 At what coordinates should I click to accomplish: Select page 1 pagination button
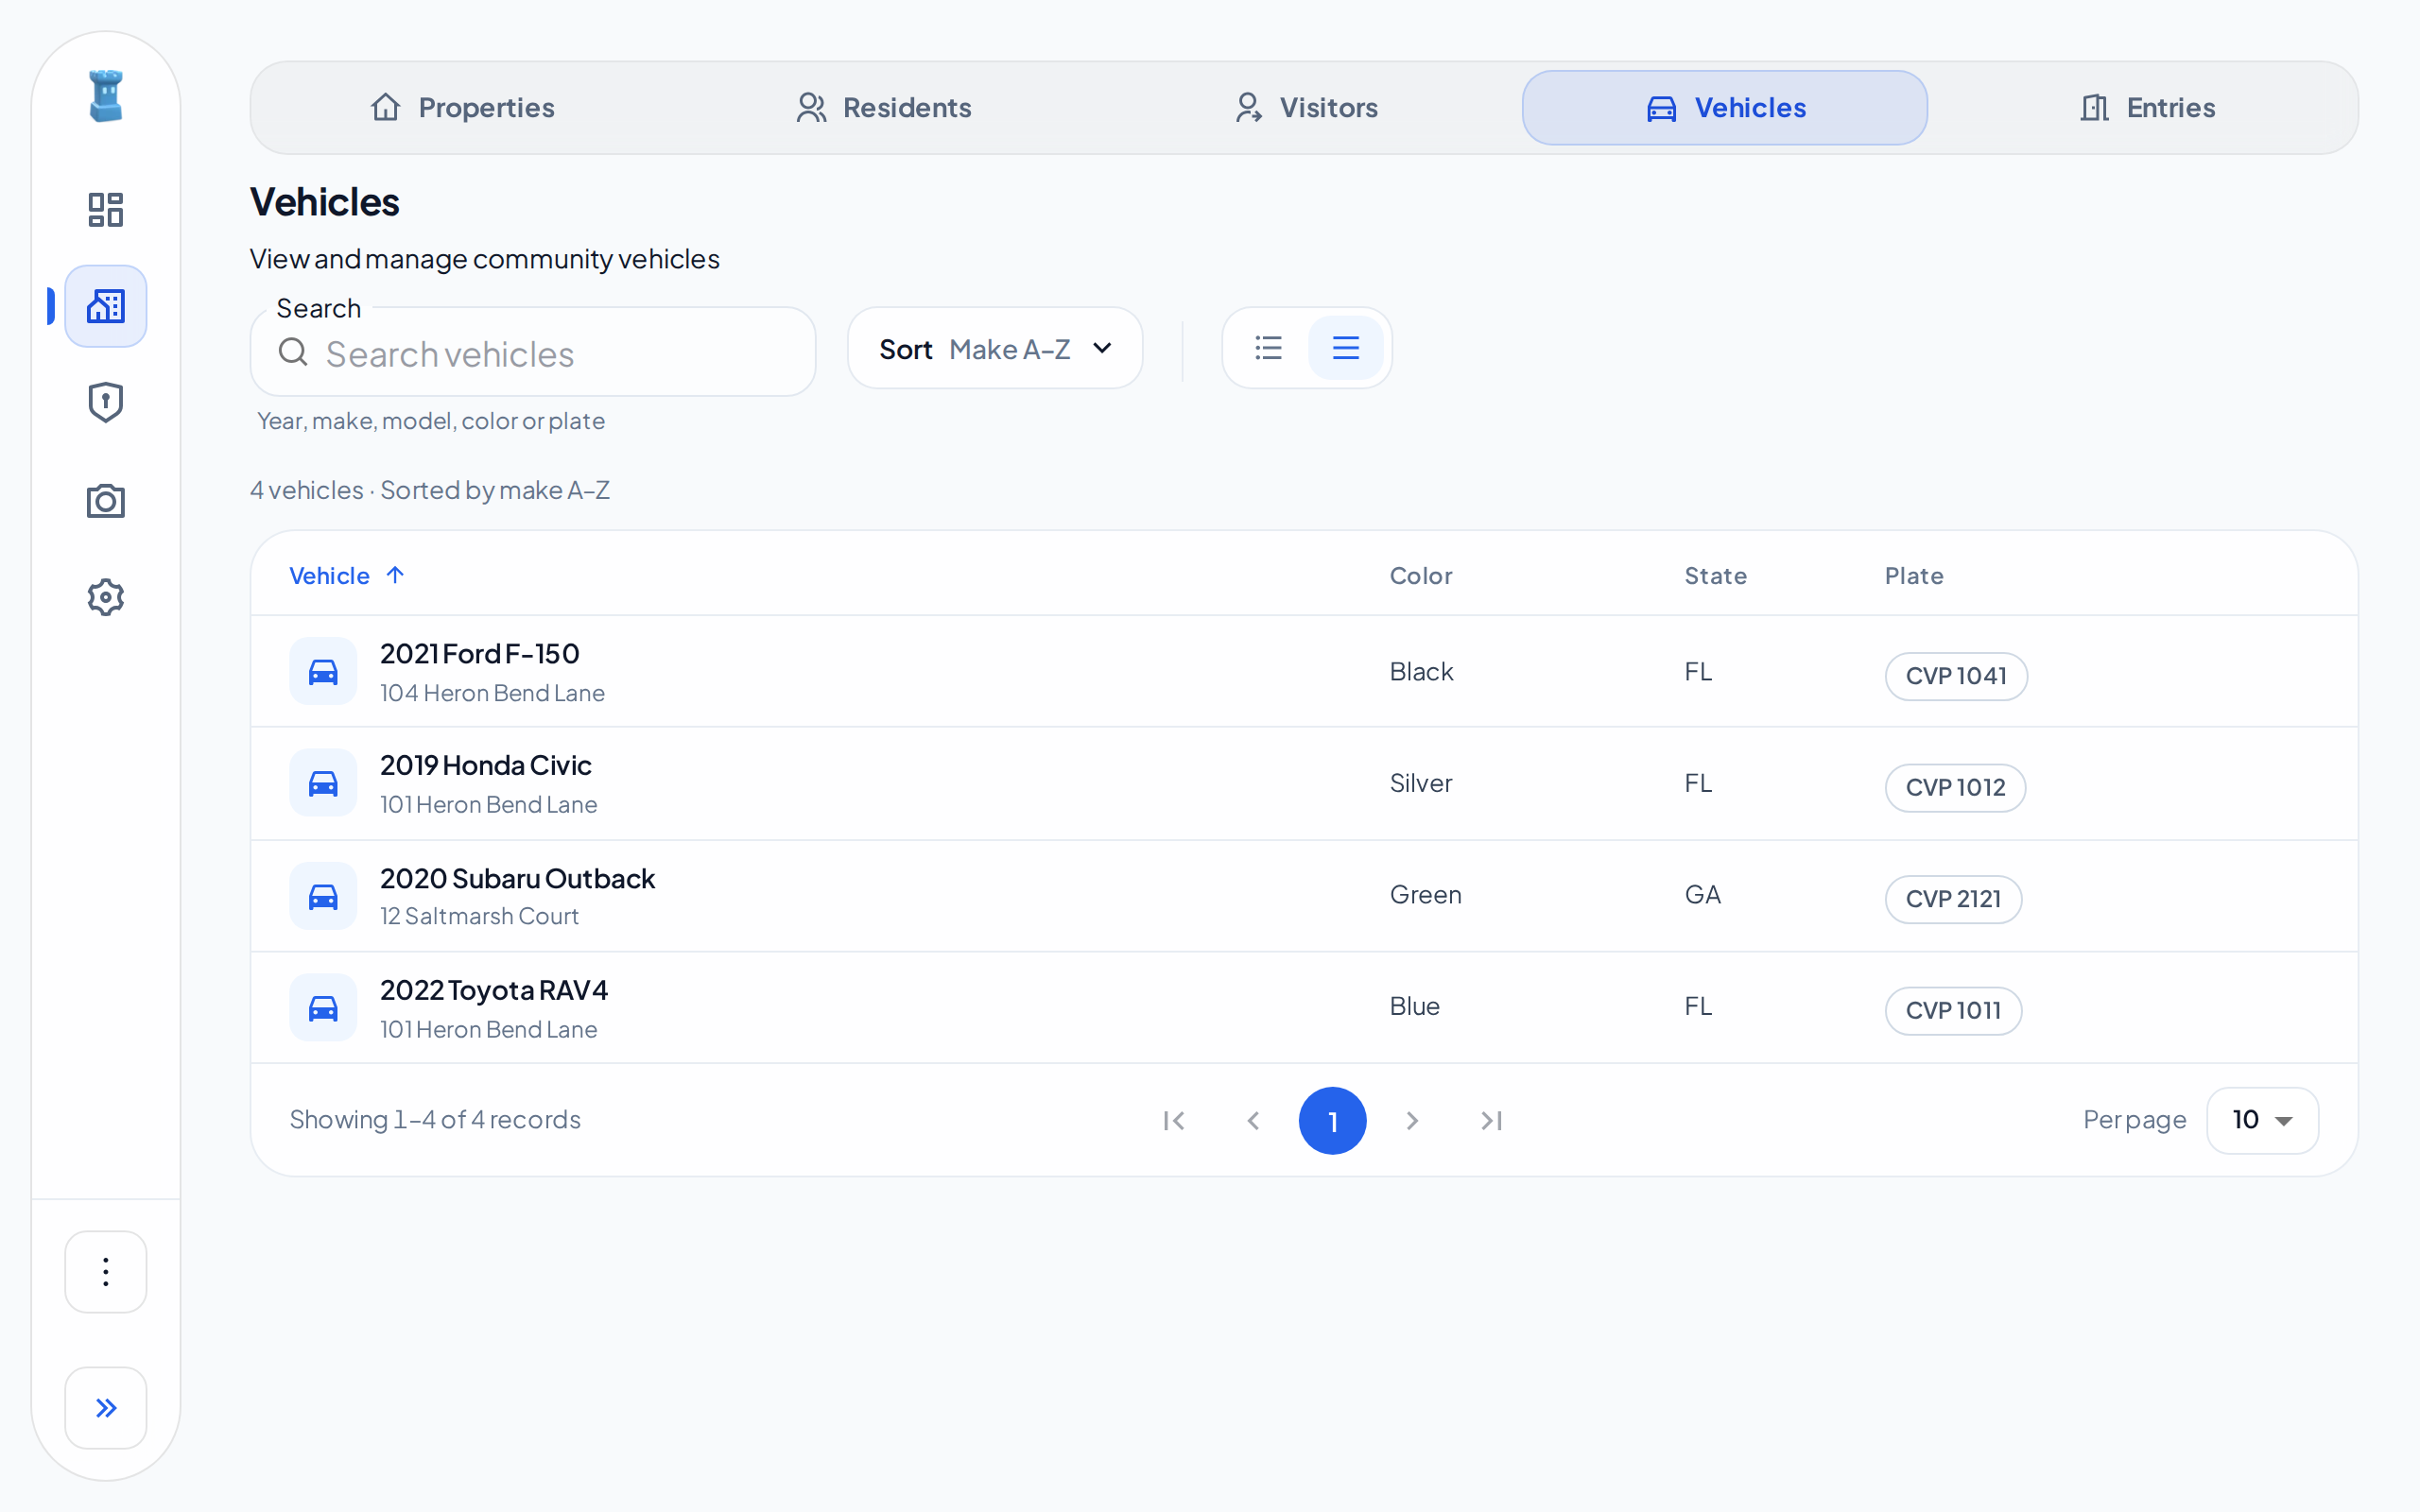tap(1332, 1121)
